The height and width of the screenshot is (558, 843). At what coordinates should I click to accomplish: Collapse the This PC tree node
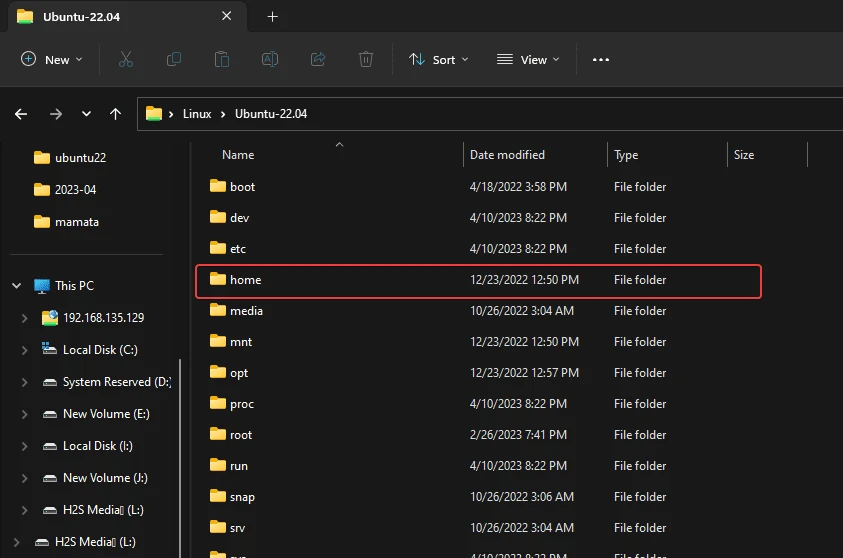pyautogui.click(x=17, y=286)
